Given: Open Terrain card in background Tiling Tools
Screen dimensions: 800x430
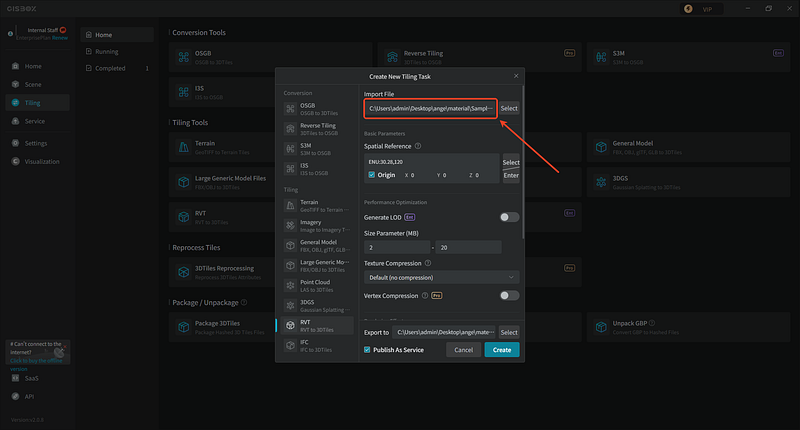Looking at the screenshot, I should (222, 147).
